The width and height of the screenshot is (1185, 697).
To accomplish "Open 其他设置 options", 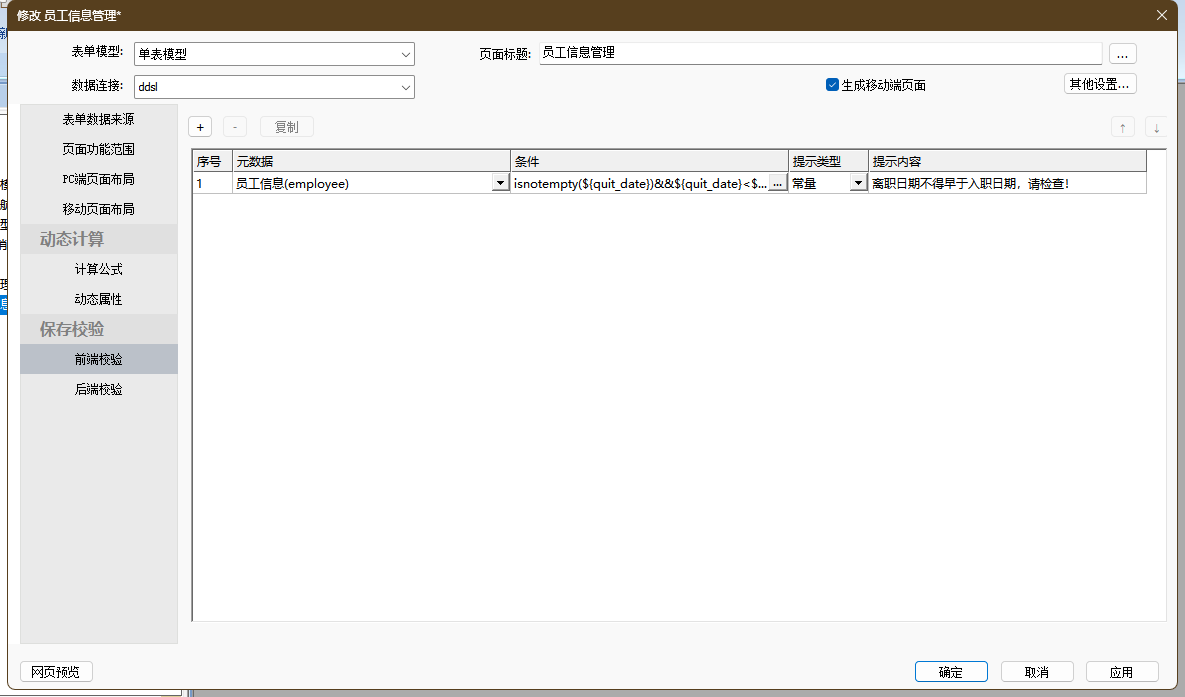I will [x=1099, y=84].
